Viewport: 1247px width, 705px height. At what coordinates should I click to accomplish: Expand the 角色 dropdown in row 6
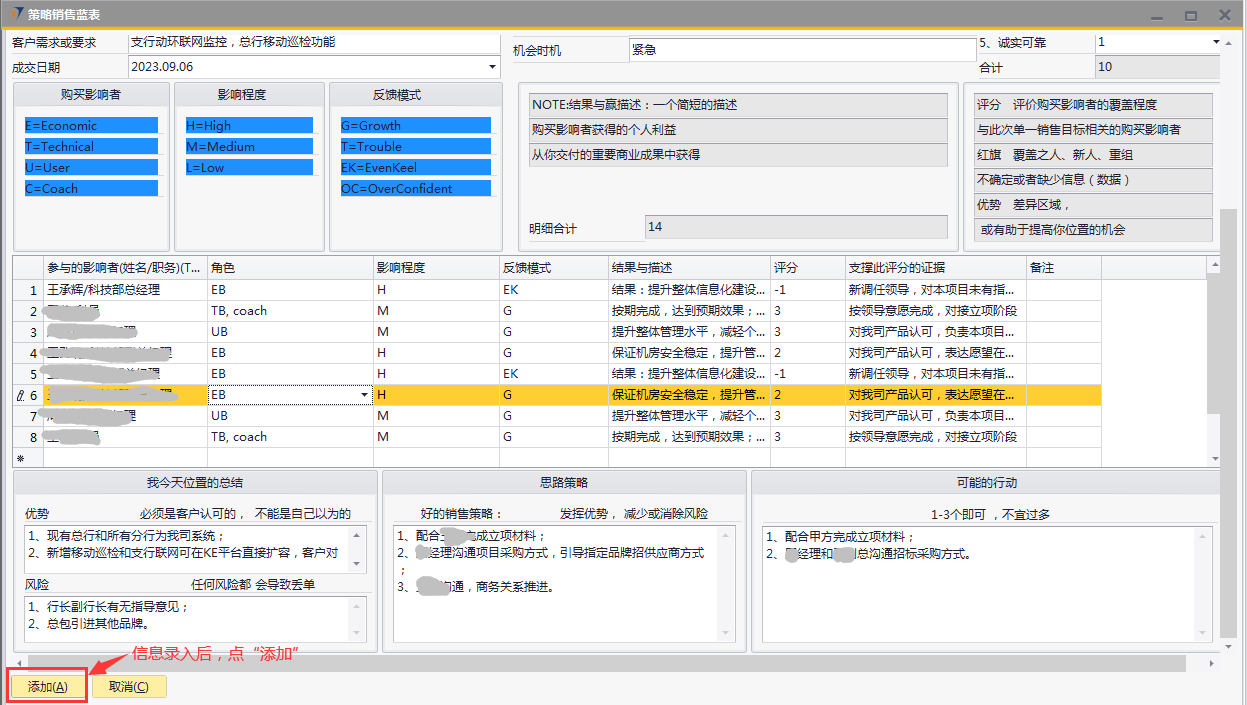coord(364,395)
